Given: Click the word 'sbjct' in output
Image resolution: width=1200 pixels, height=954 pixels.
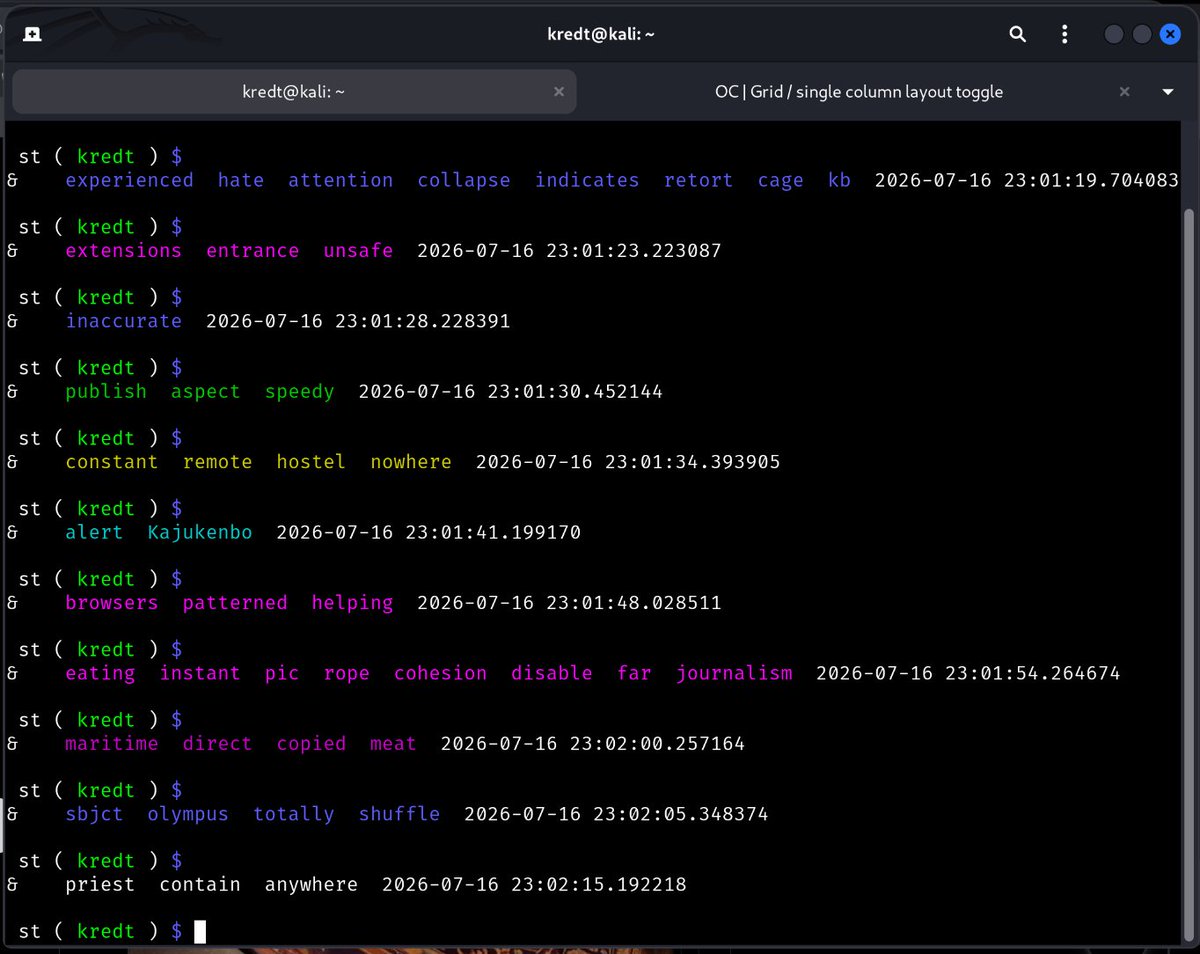Looking at the screenshot, I should click(x=94, y=815).
